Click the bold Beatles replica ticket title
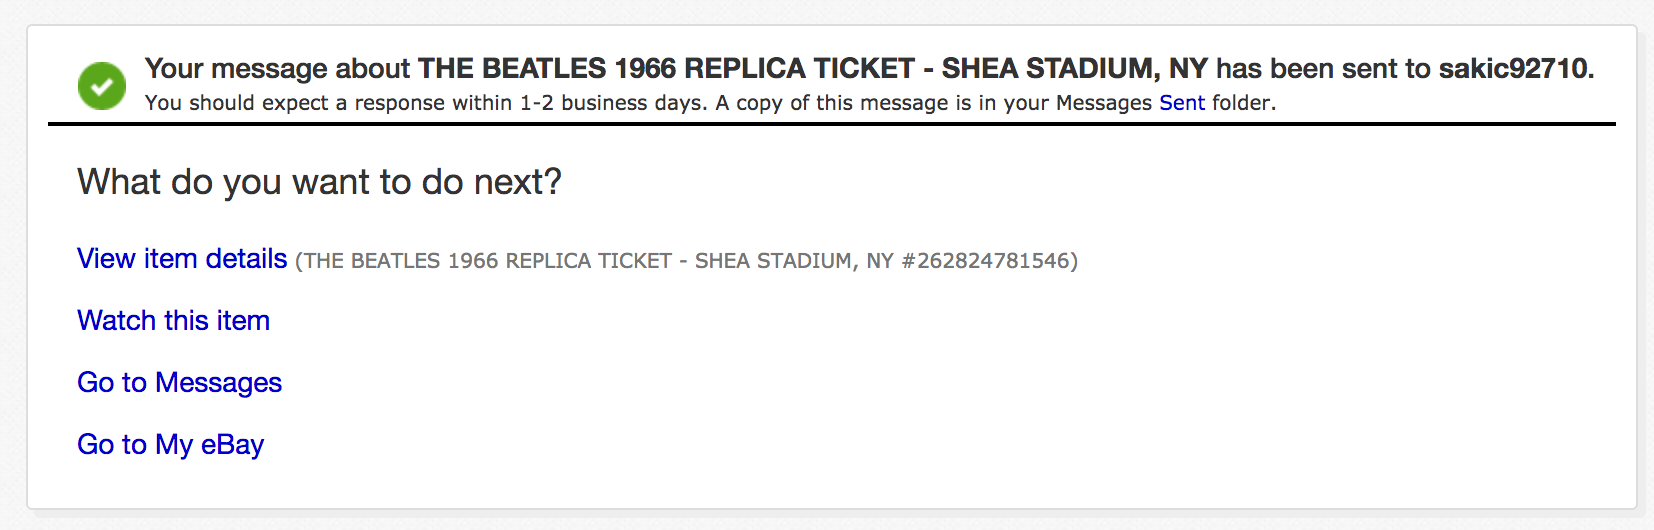Viewport: 1654px width, 530px height. click(x=813, y=69)
